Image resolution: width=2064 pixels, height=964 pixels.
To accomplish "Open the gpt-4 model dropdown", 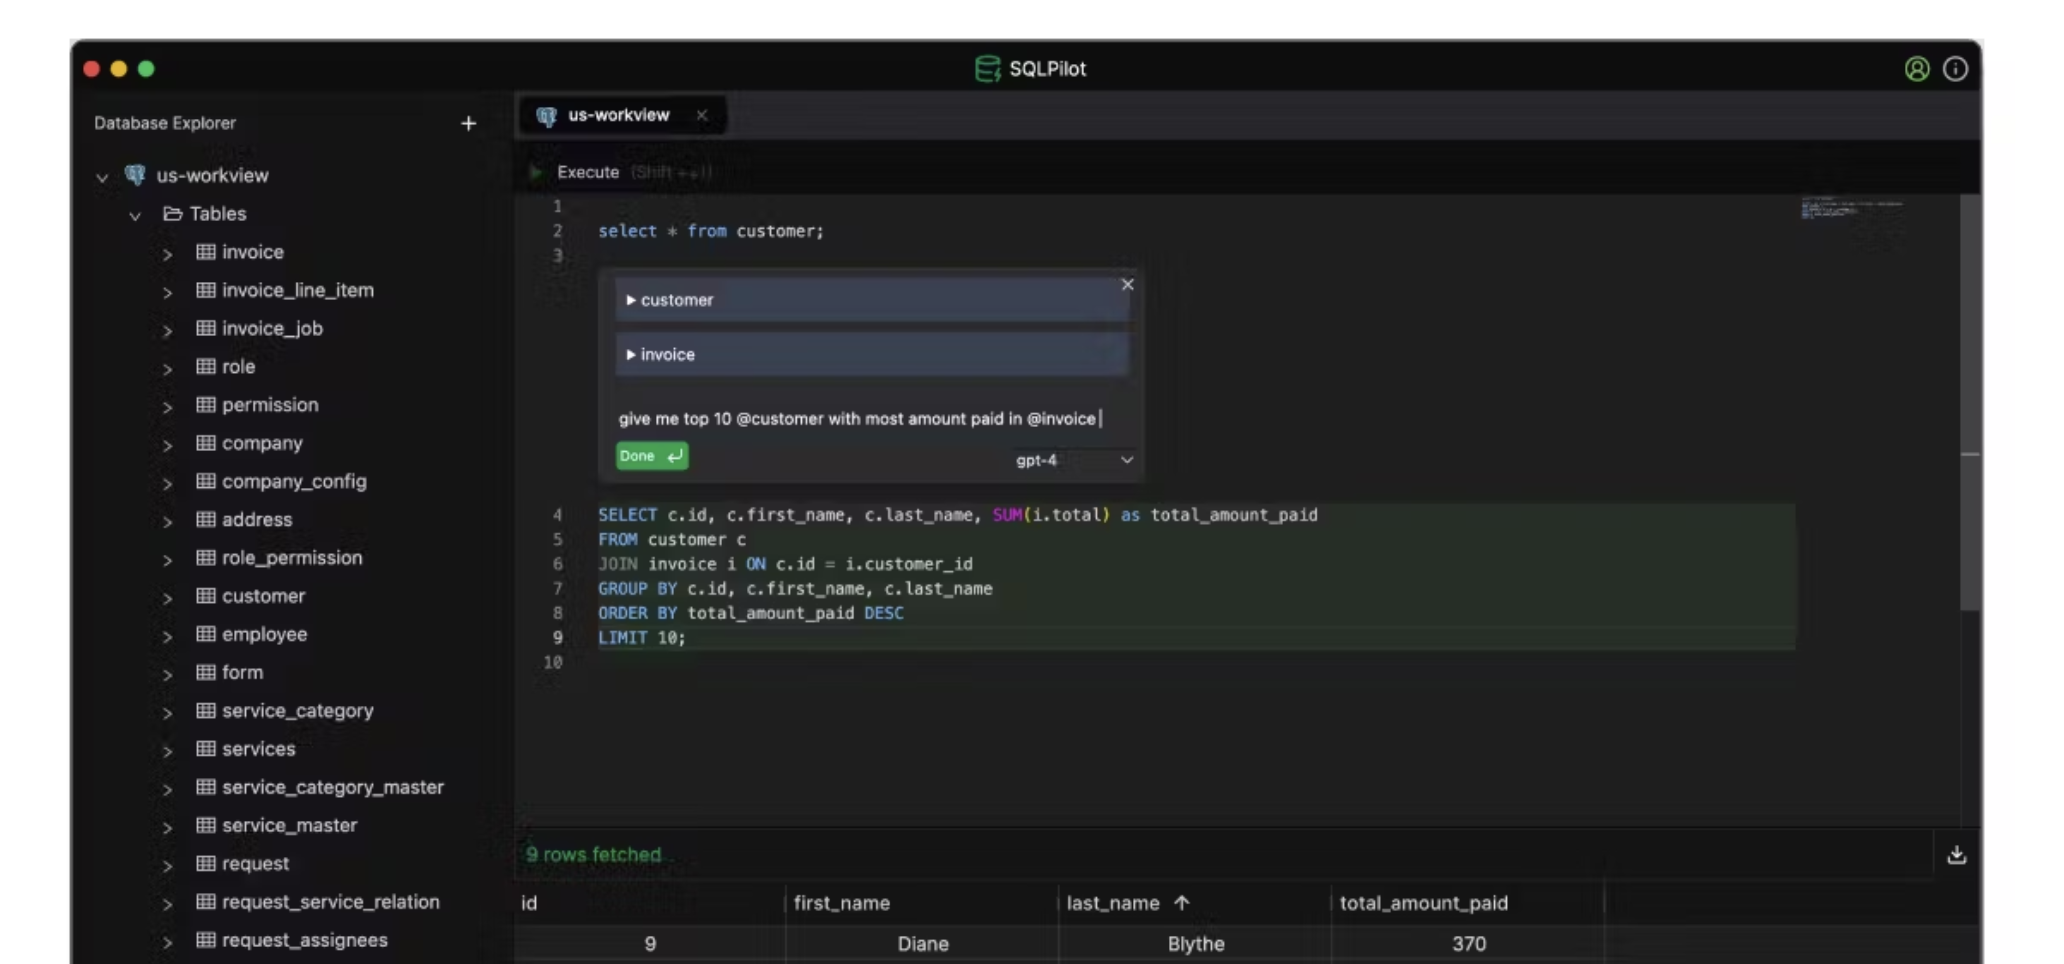I will [x=1074, y=460].
